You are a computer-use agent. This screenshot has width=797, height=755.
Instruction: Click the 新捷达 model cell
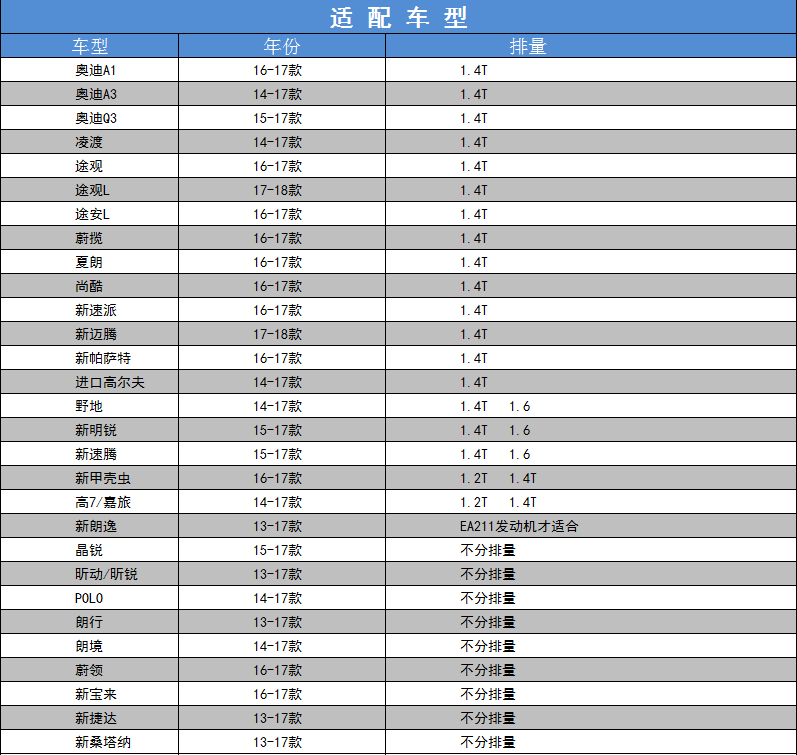point(89,718)
